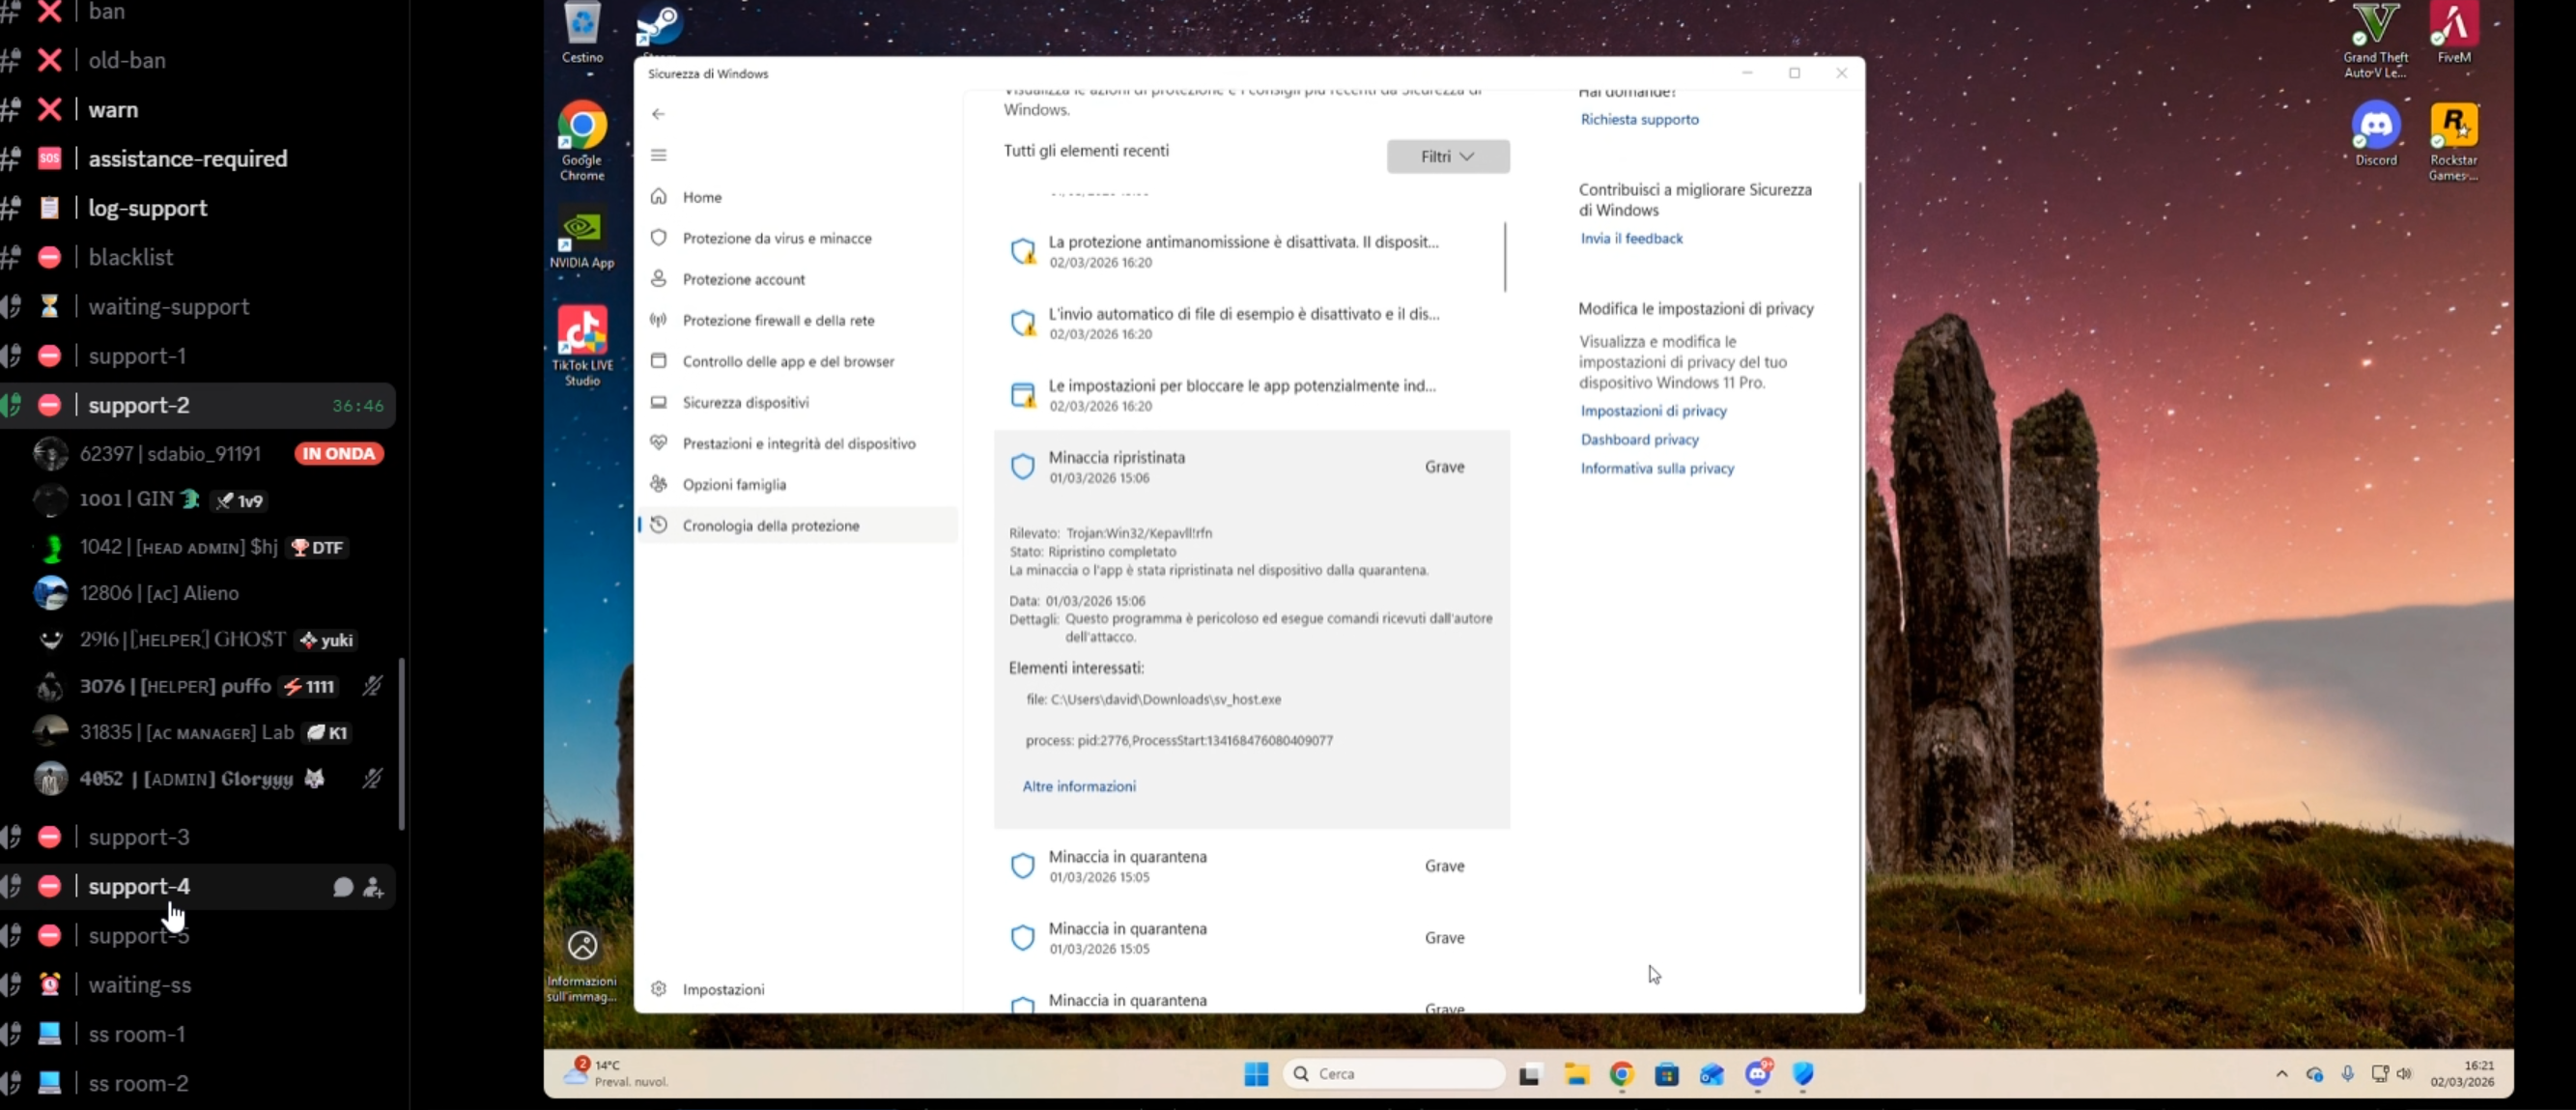Image resolution: width=2576 pixels, height=1110 pixels.
Task: Open the Windows Start menu
Action: point(1256,1074)
